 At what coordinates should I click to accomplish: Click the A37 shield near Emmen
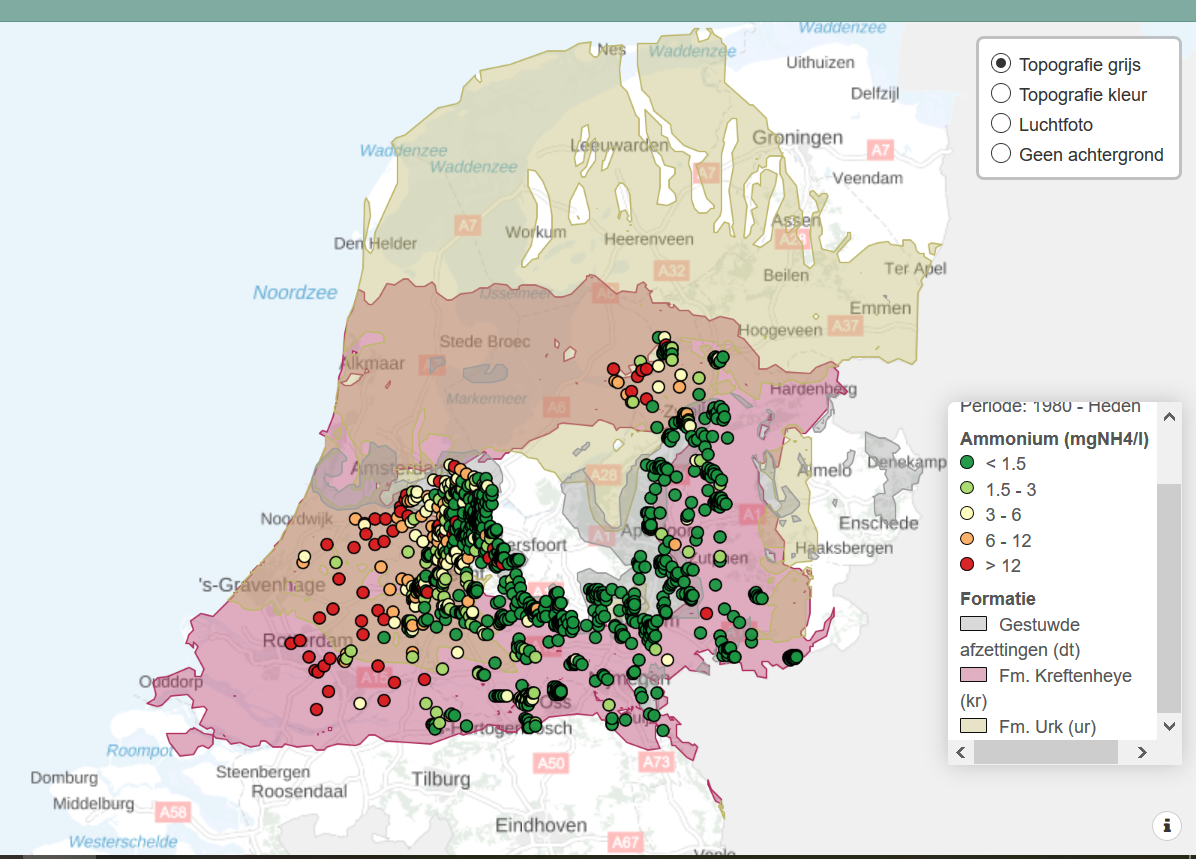point(846,325)
